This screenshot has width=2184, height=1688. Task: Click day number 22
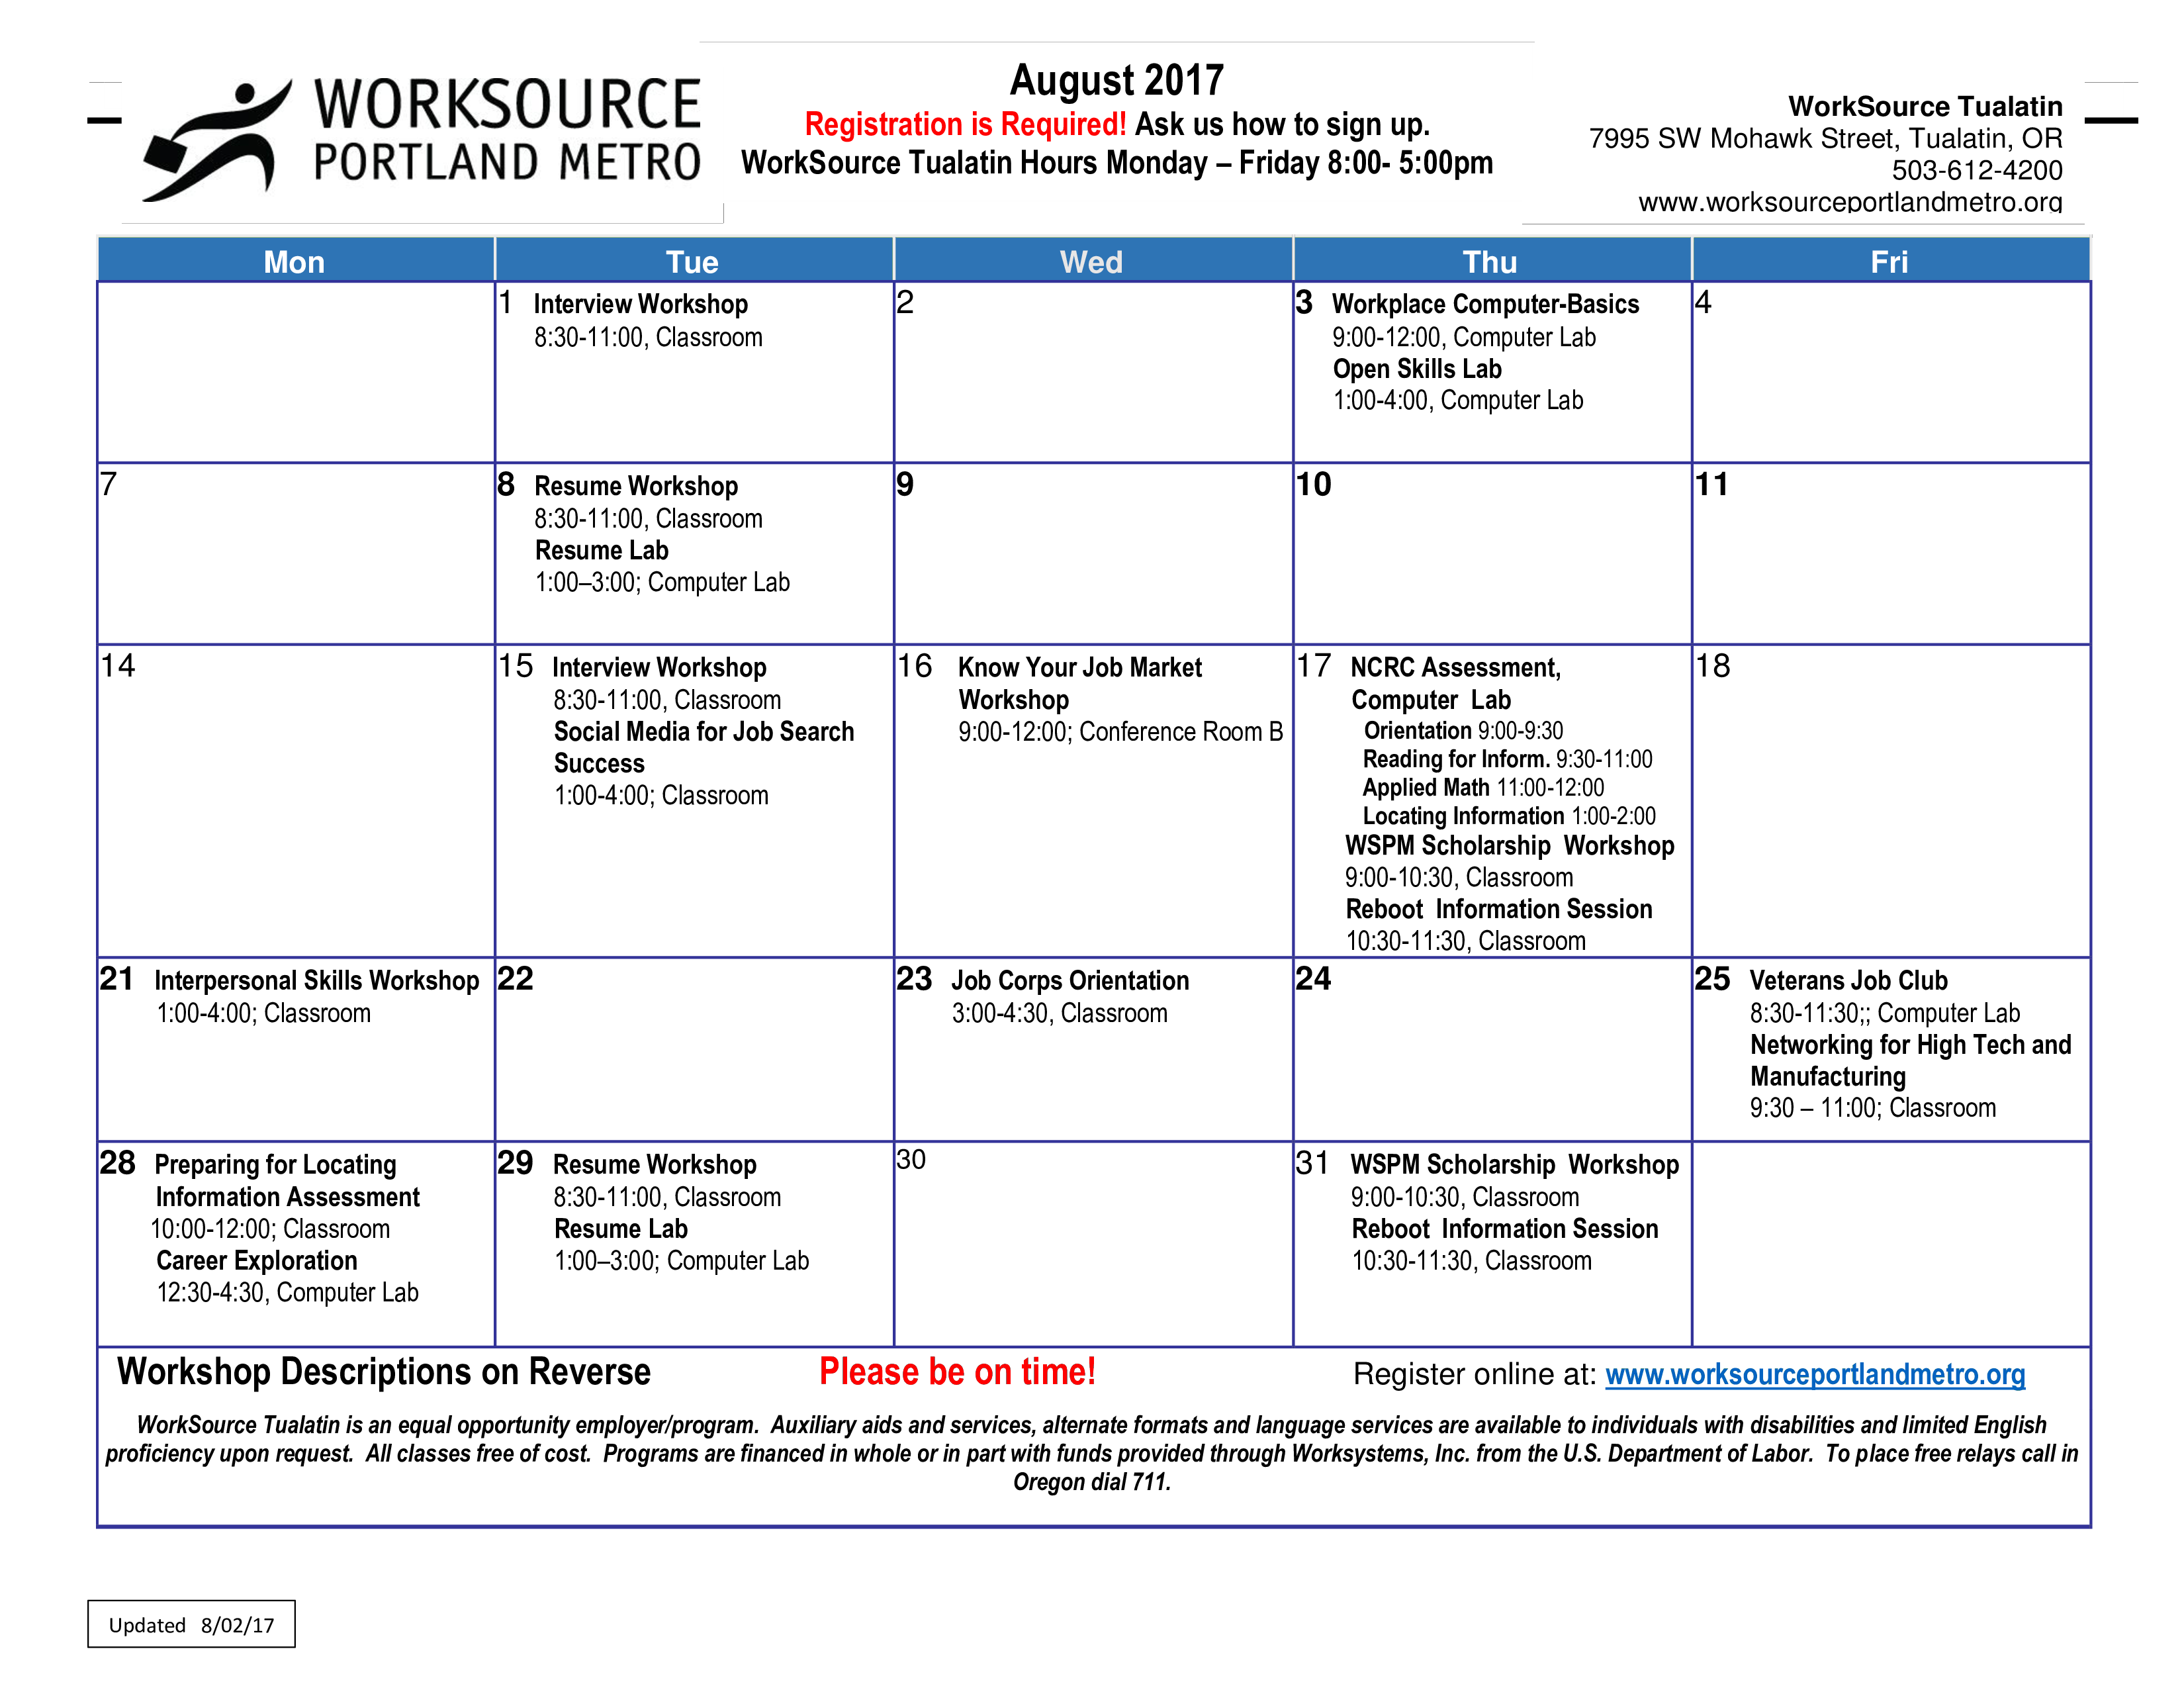click(515, 978)
